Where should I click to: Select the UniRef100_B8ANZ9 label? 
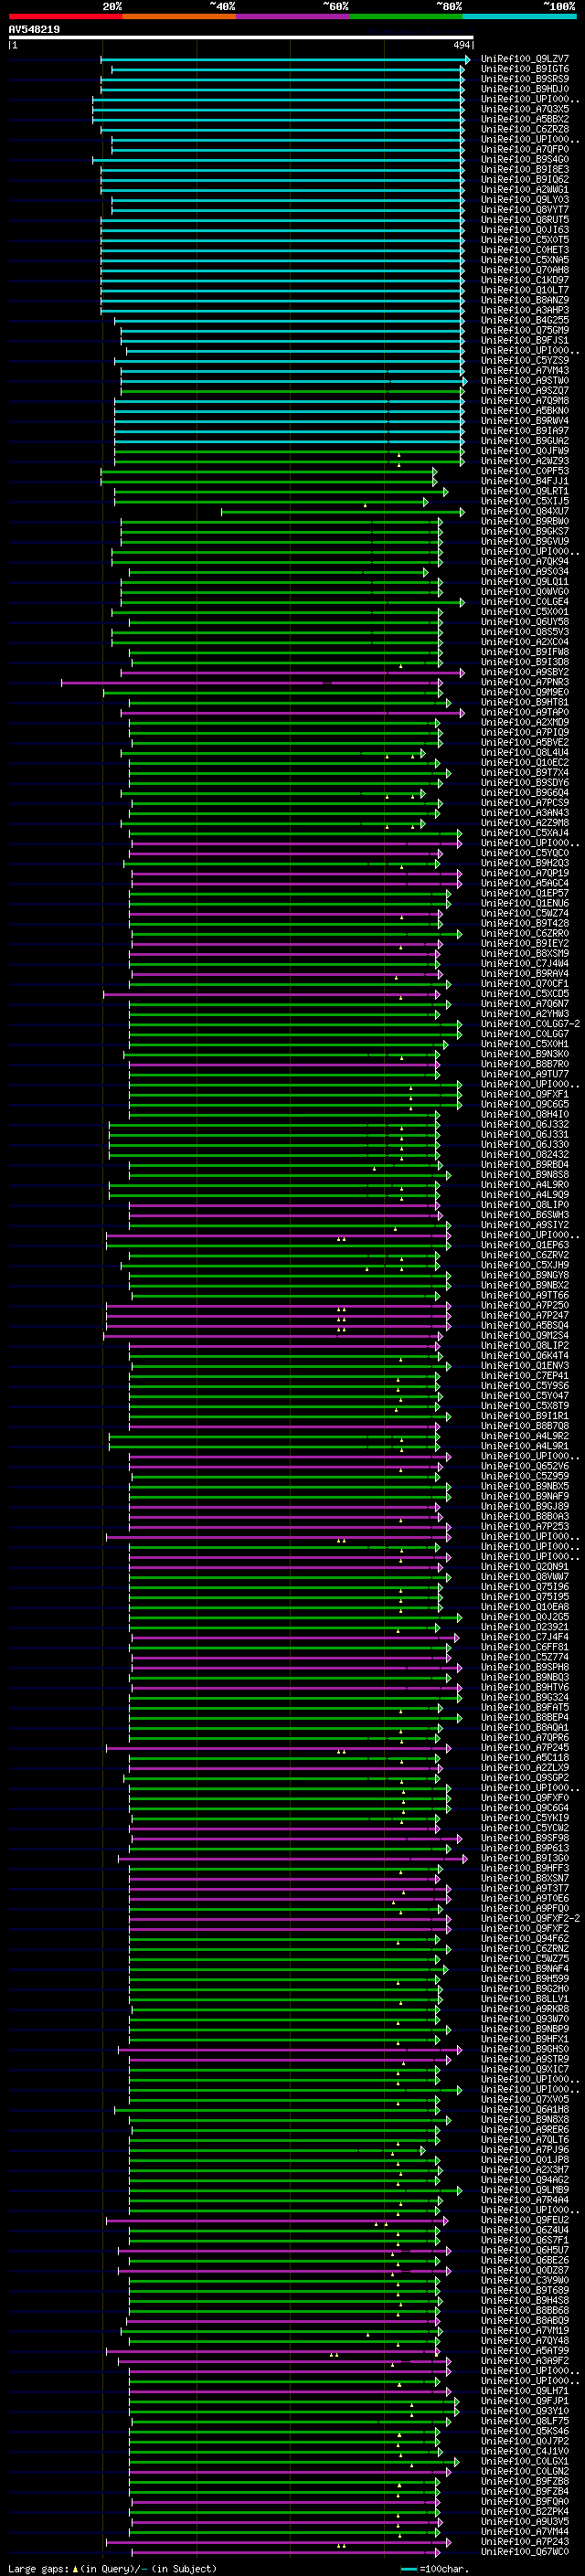[525, 300]
